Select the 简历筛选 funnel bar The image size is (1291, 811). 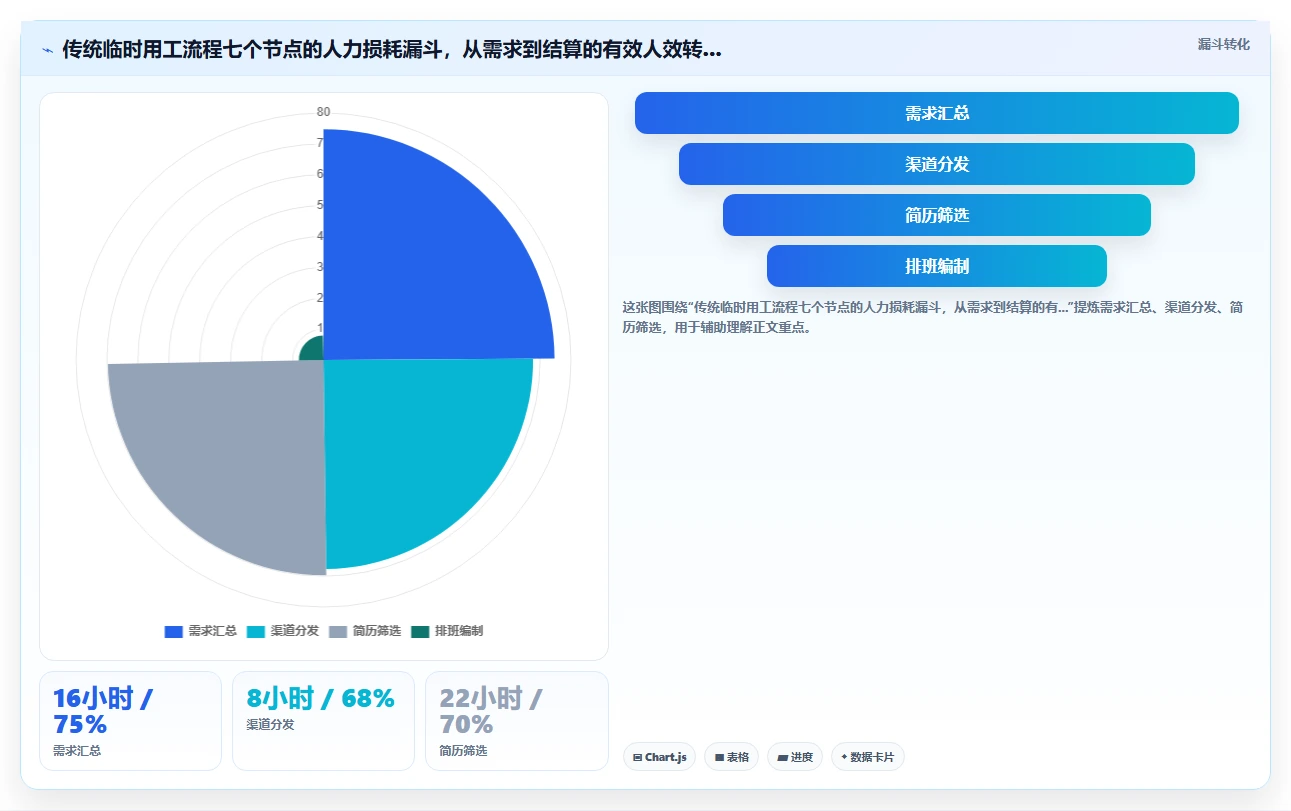point(937,215)
